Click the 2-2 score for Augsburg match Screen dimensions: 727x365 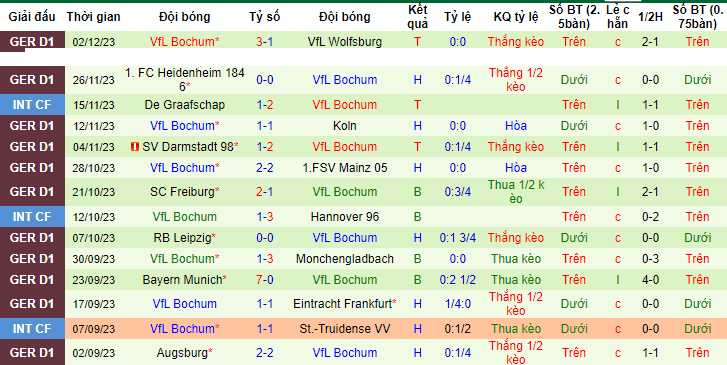pos(264,353)
